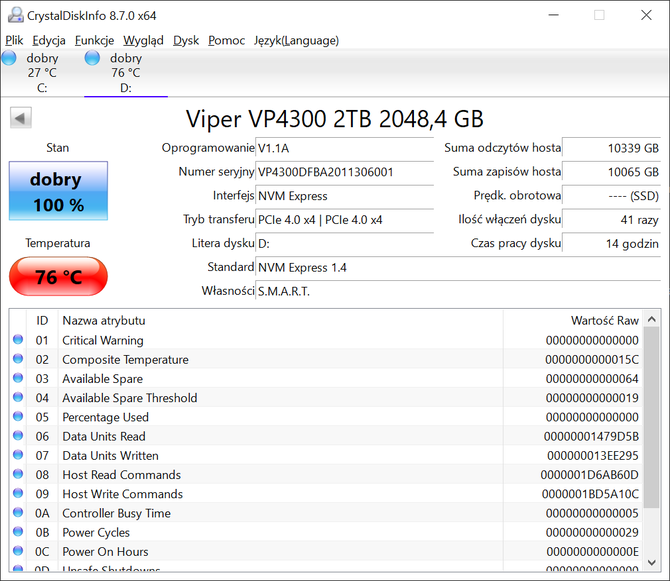The height and width of the screenshot is (581, 670).
Task: Click the status orb for Percentage Used row
Action: tap(18, 416)
